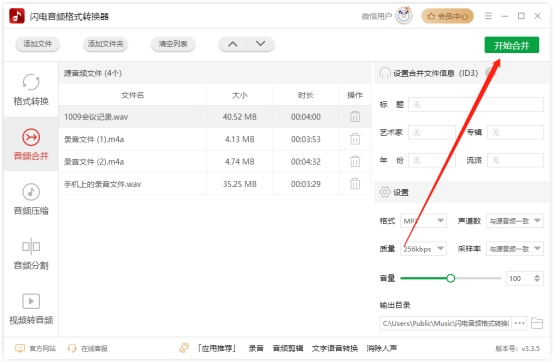Click the 艺术家 input field
The height and width of the screenshot is (363, 554).
click(432, 133)
